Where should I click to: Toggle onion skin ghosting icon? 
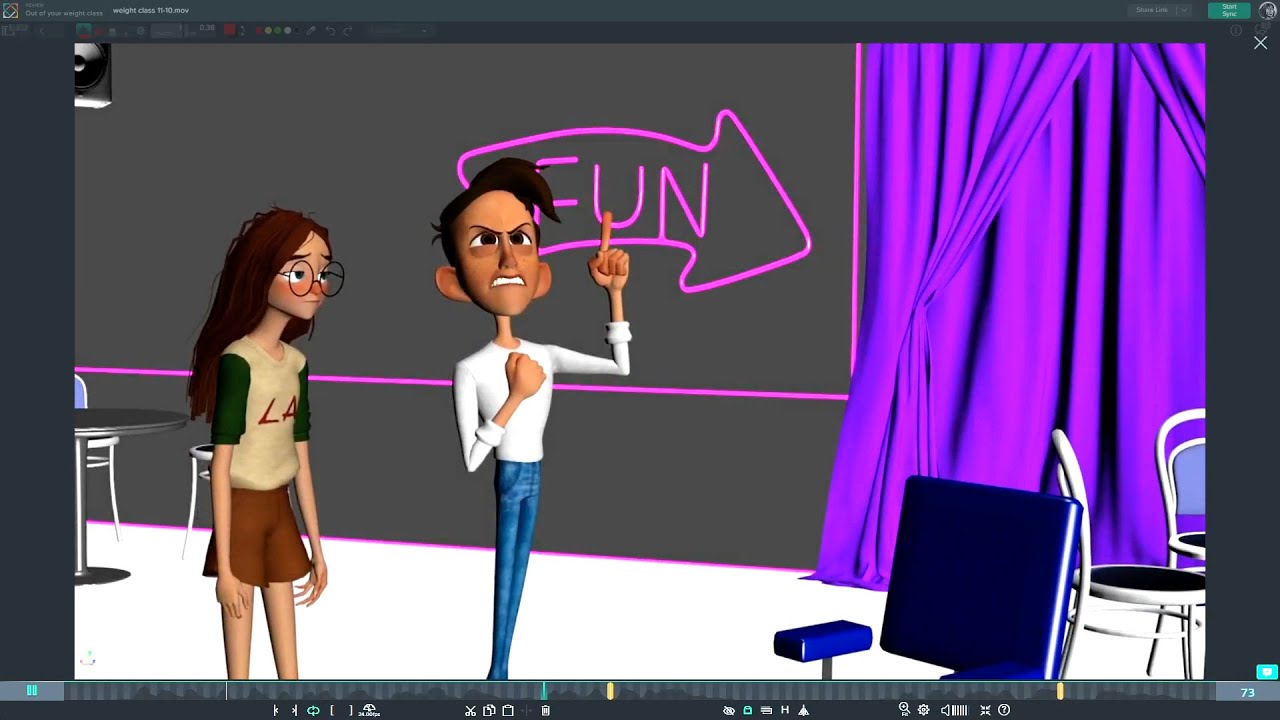(803, 710)
